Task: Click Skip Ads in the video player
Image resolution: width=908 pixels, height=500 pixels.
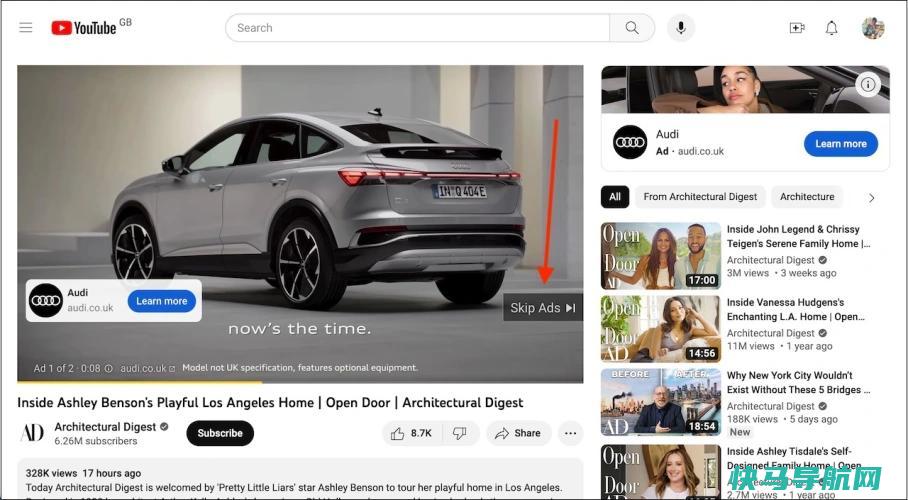Action: point(543,308)
